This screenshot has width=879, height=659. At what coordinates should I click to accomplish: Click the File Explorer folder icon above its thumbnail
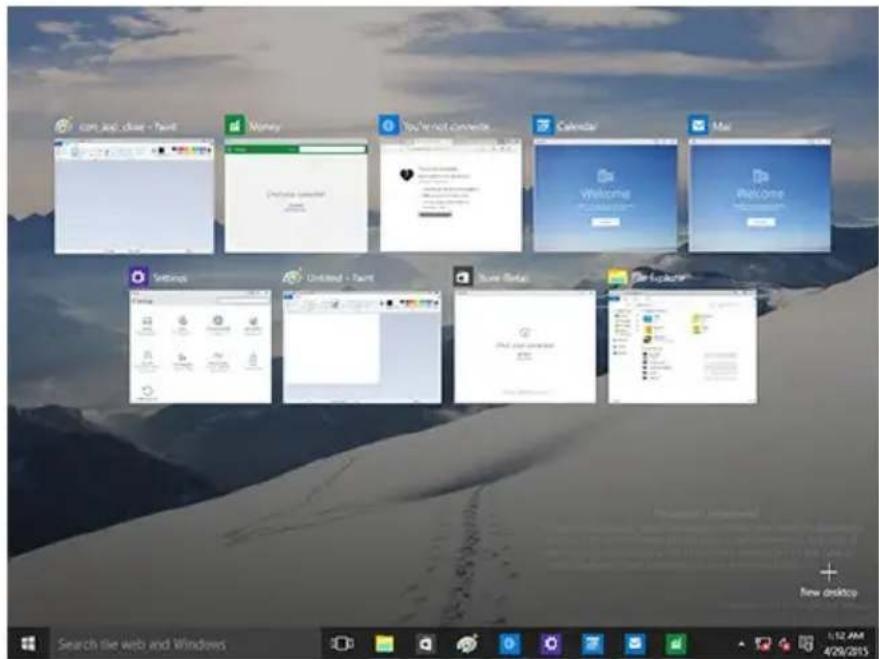pos(618,277)
